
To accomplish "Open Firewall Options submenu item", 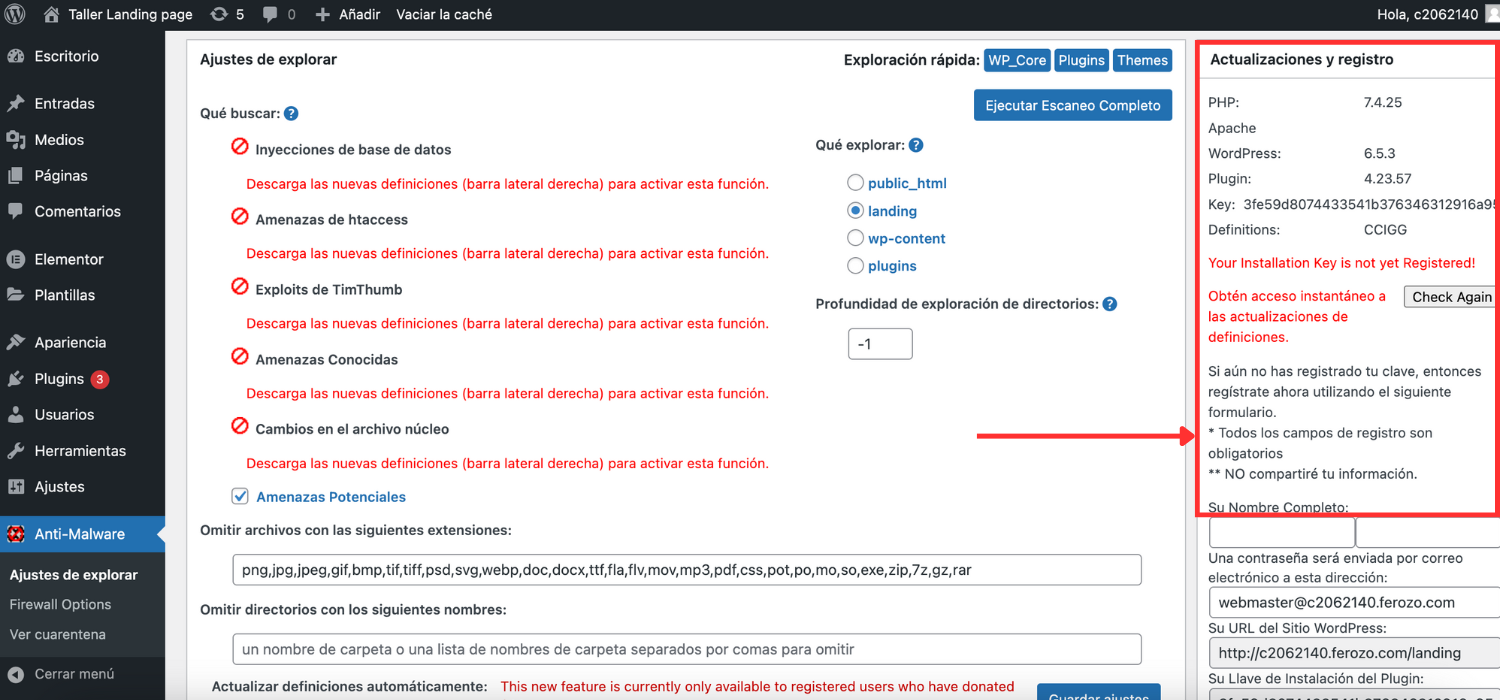I will click(60, 604).
